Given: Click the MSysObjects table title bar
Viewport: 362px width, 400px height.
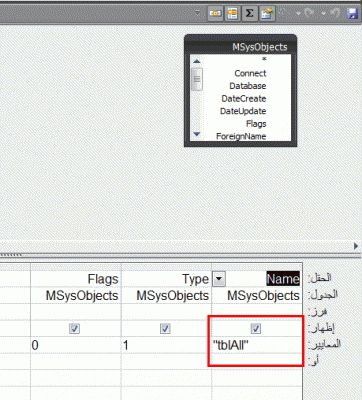Looking at the screenshot, I should pos(240,46).
